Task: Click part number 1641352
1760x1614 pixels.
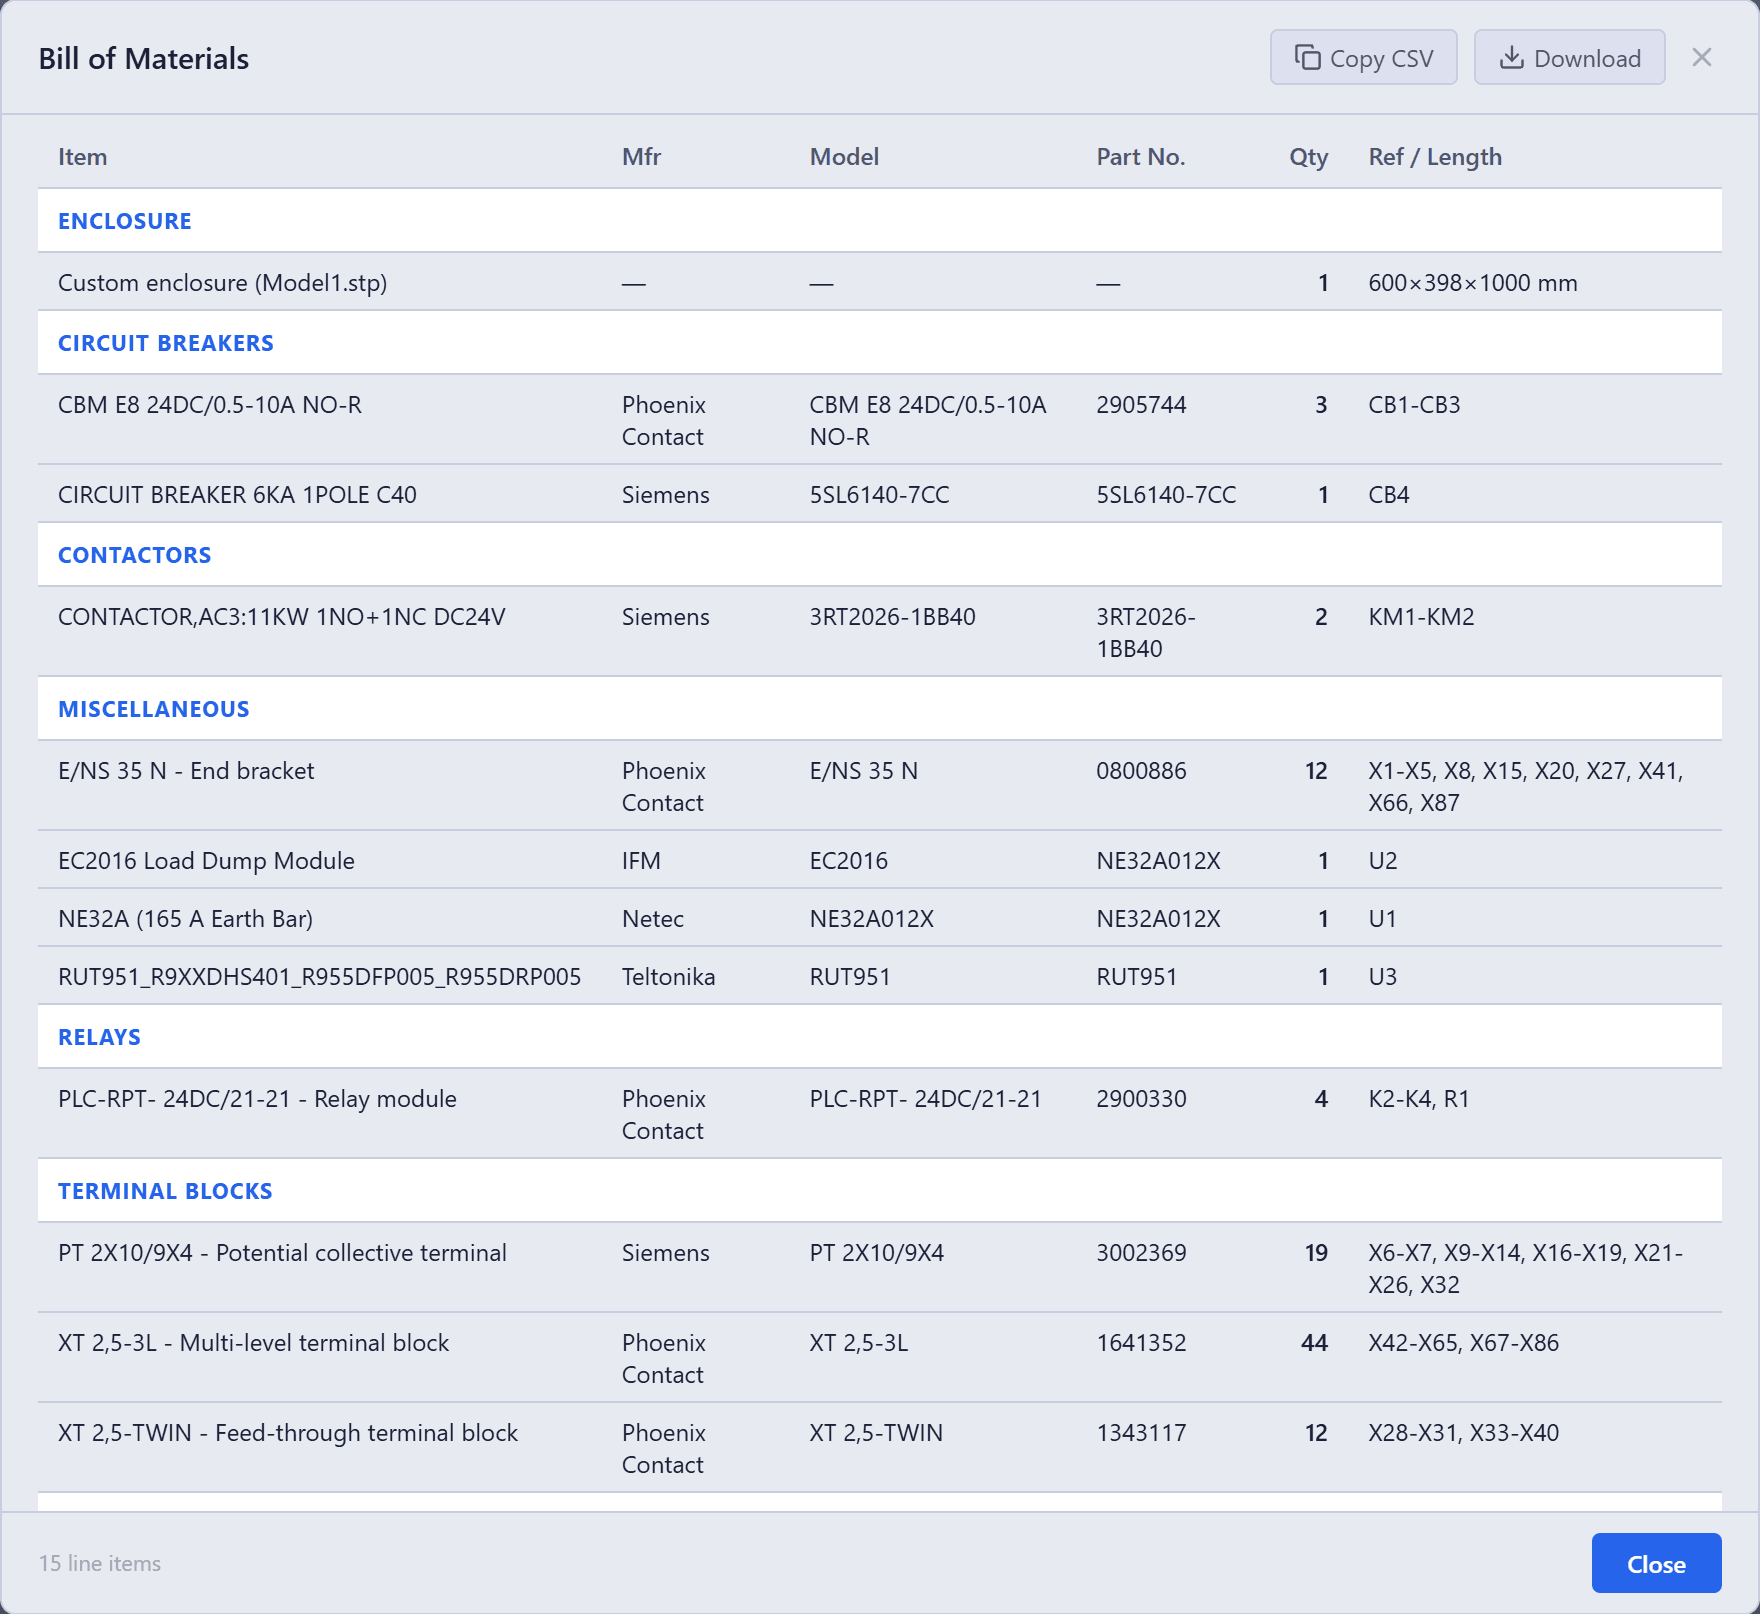Action: coord(1141,1343)
